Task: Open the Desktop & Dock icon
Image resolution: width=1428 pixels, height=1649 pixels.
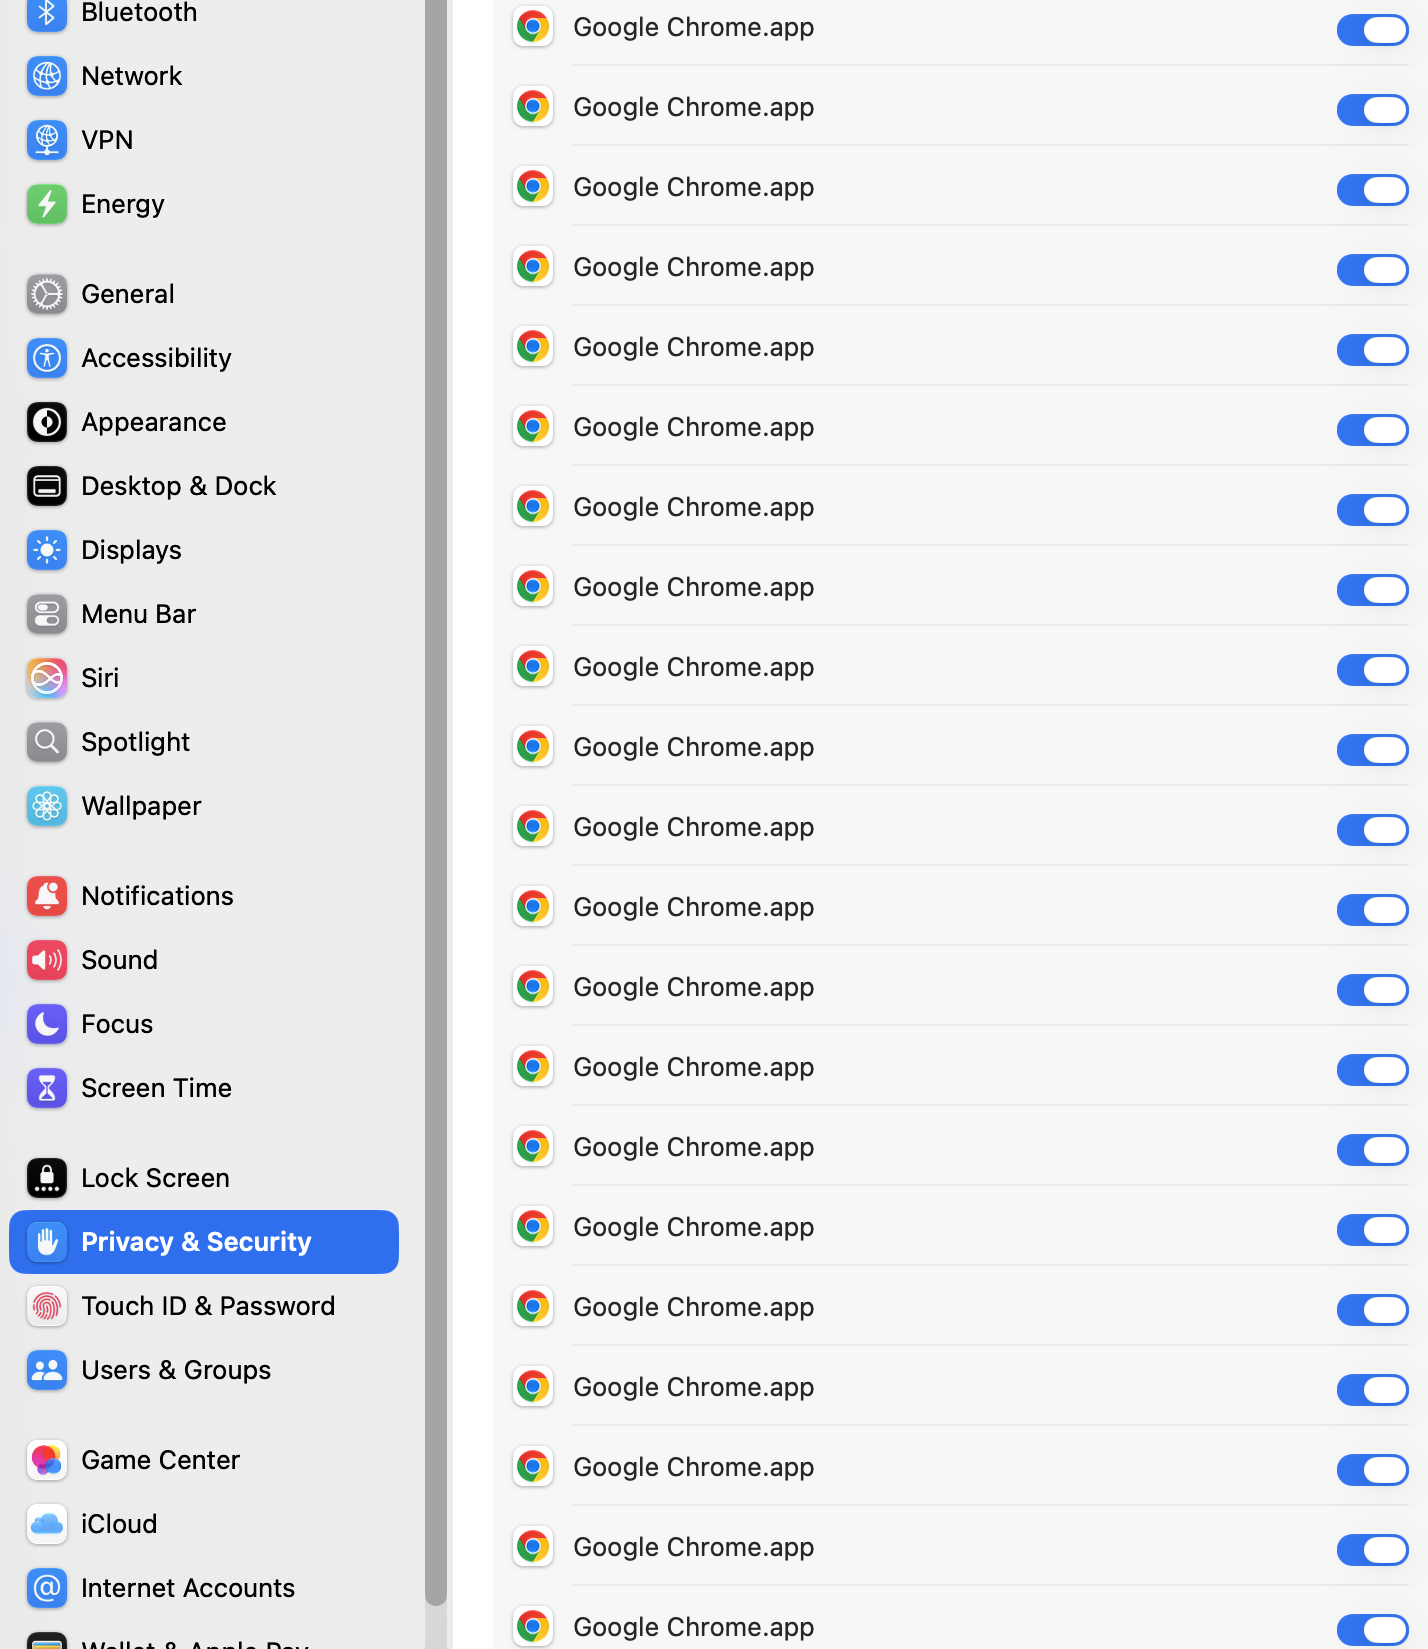Action: [x=47, y=486]
